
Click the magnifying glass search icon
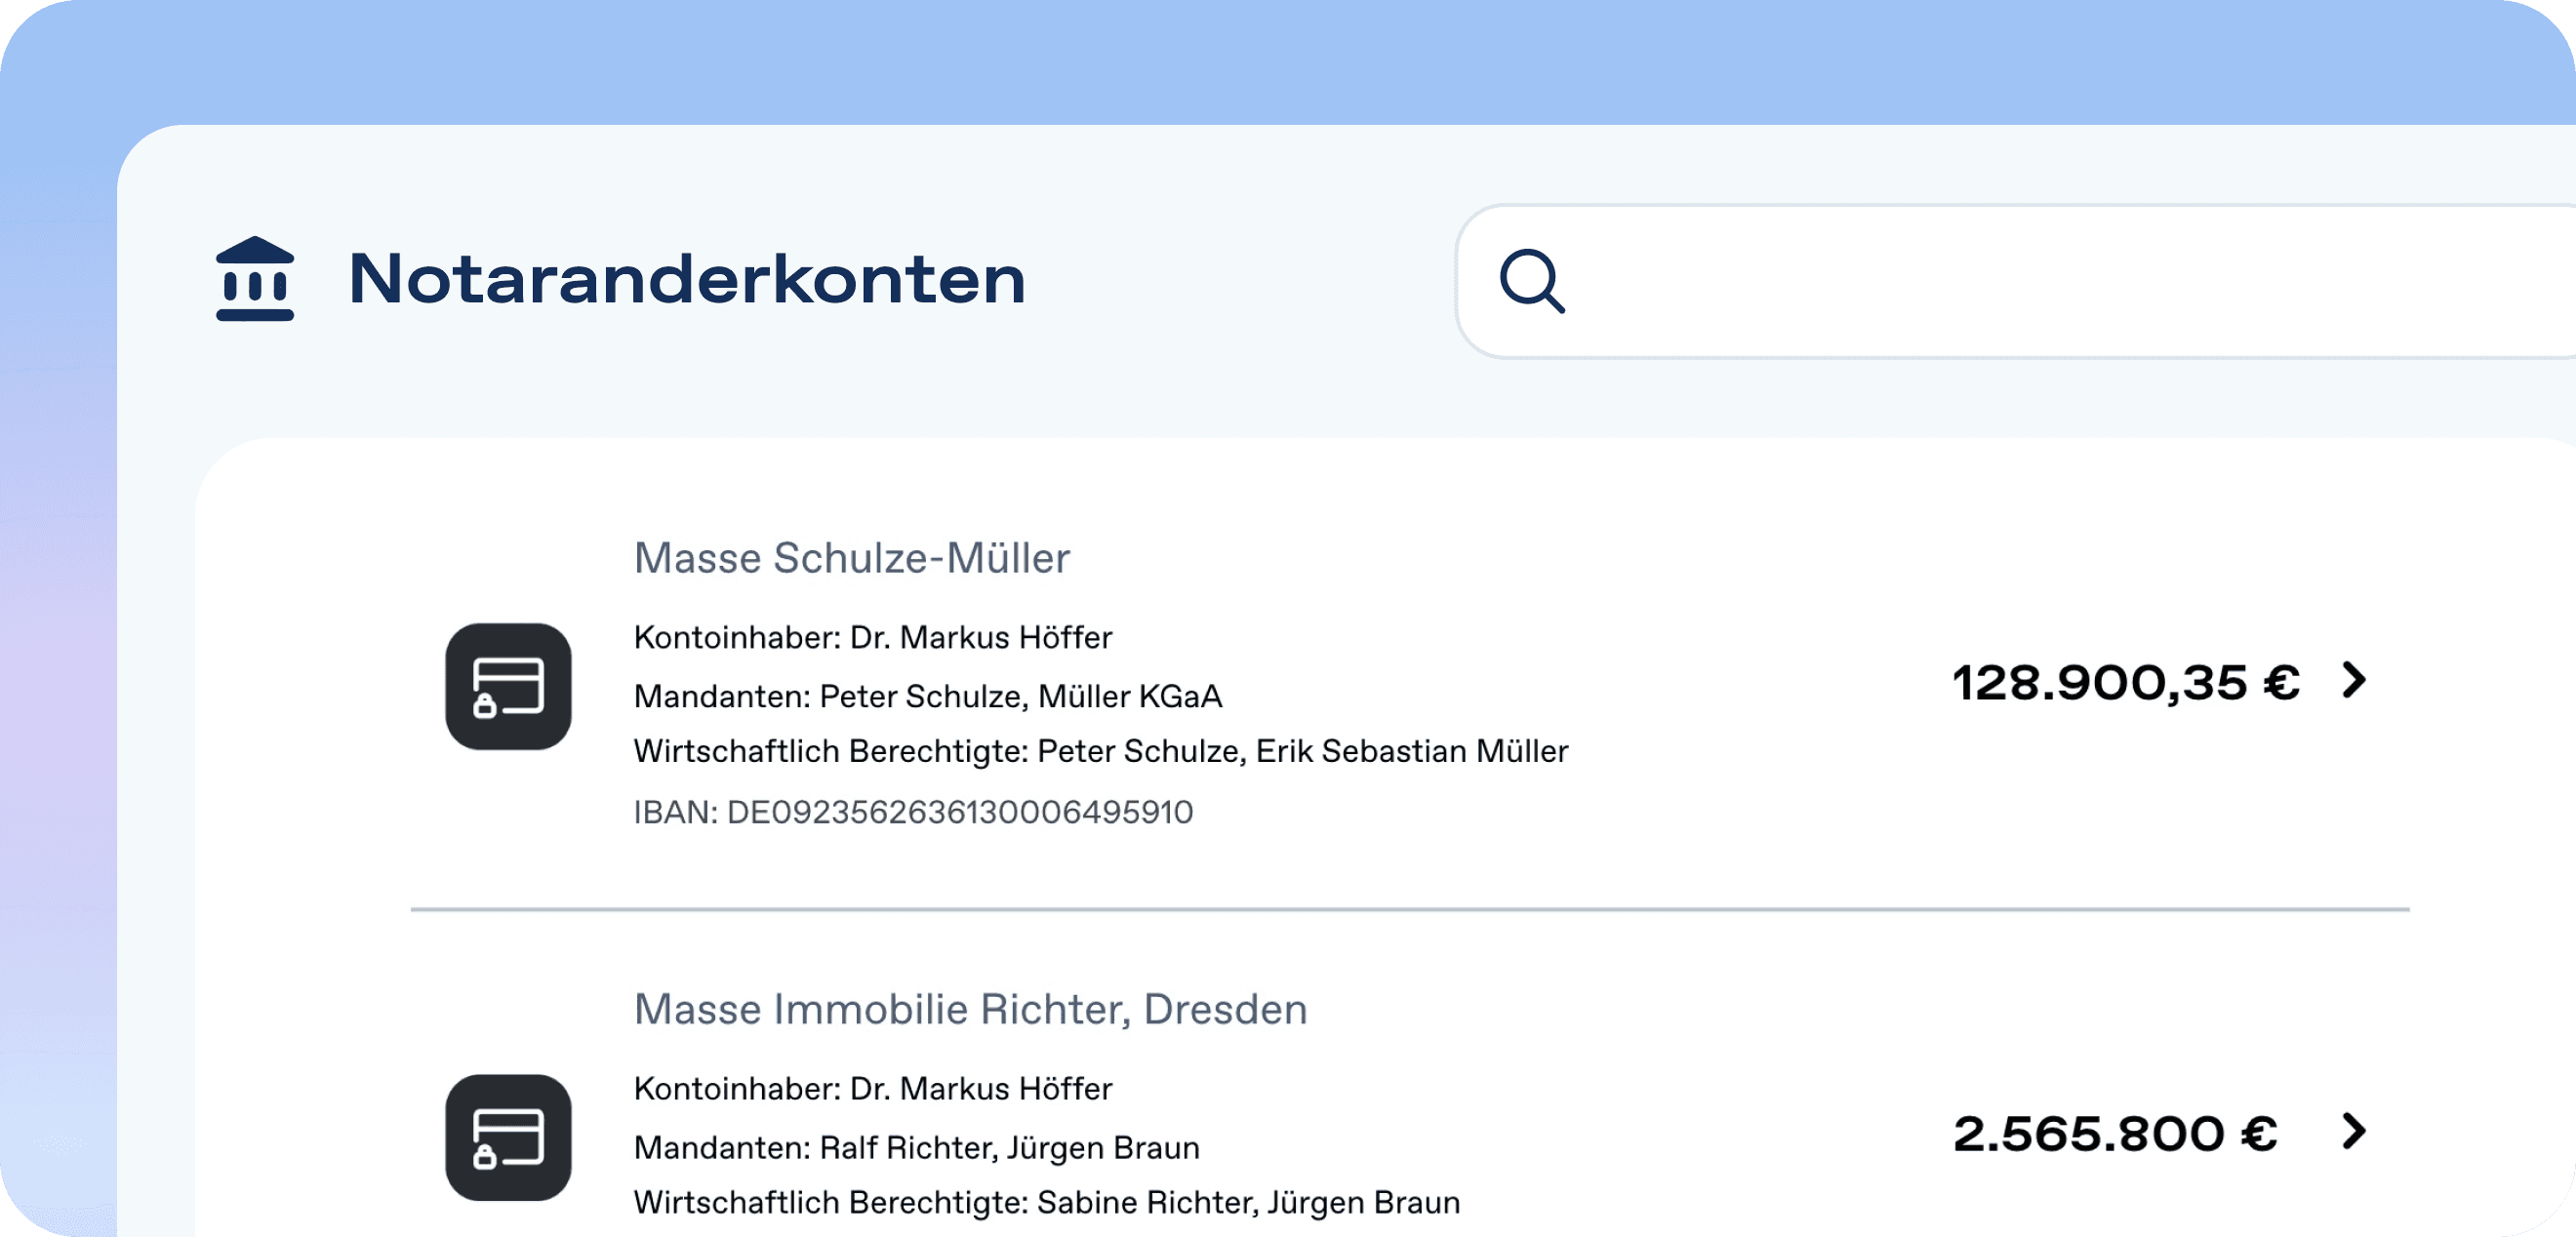[x=1531, y=281]
